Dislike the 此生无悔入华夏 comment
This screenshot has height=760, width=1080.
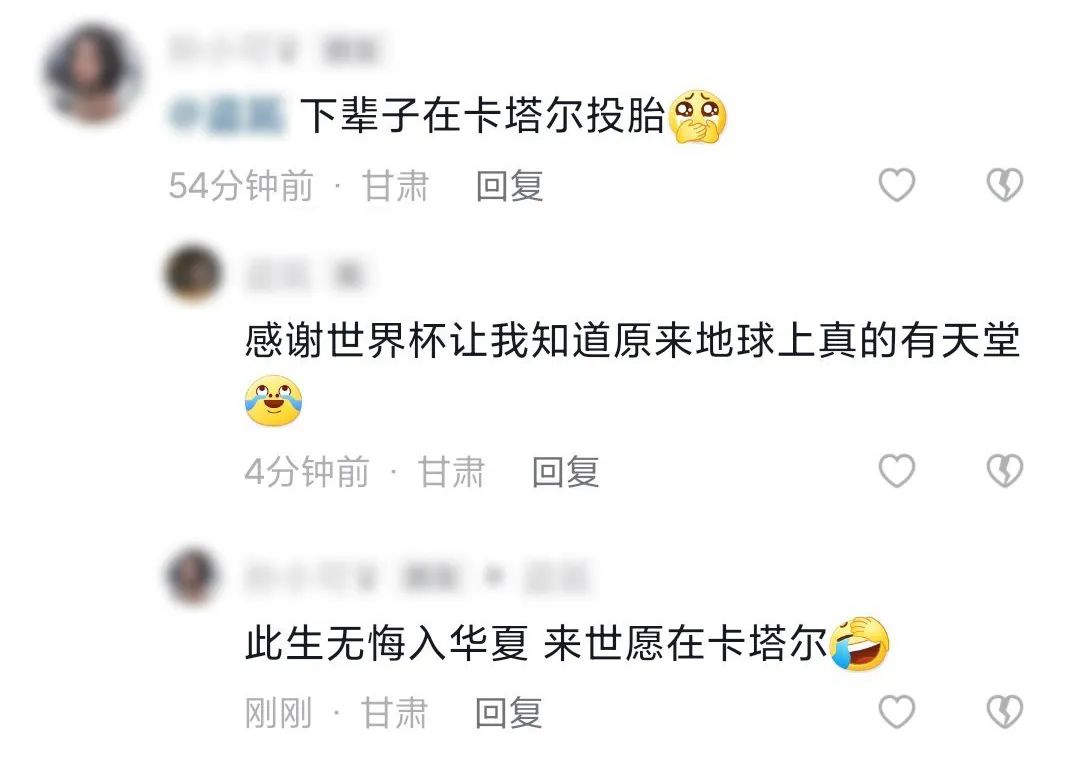(x=1005, y=712)
